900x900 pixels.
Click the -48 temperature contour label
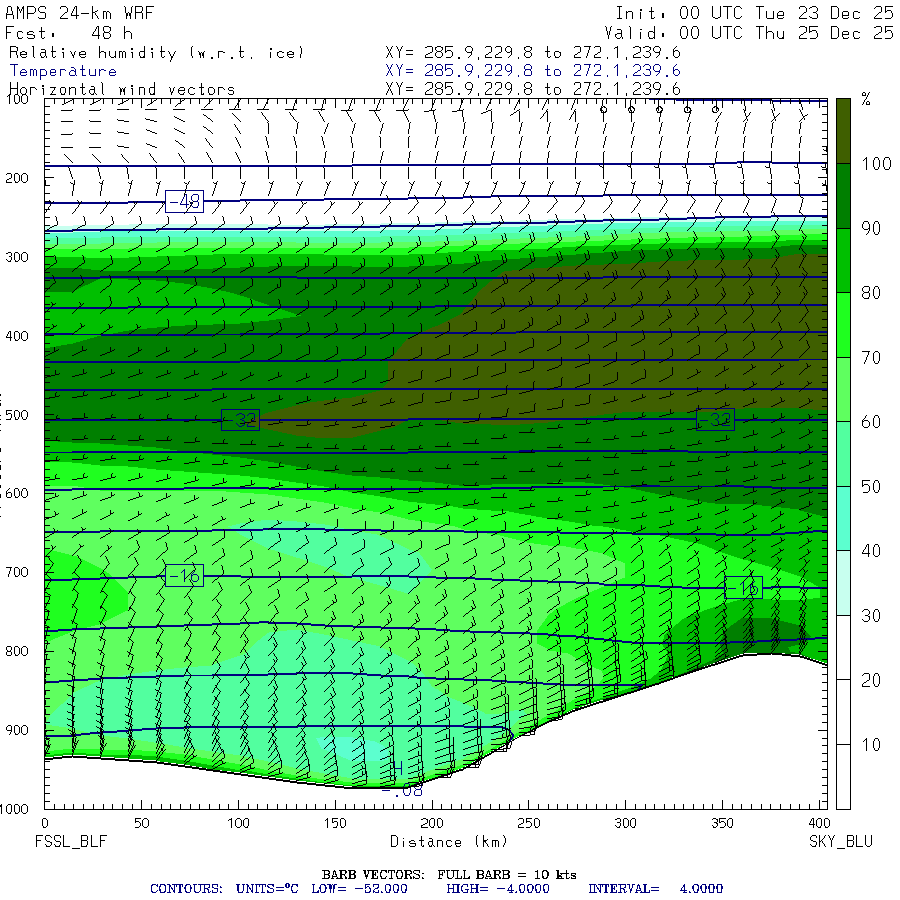click(184, 201)
